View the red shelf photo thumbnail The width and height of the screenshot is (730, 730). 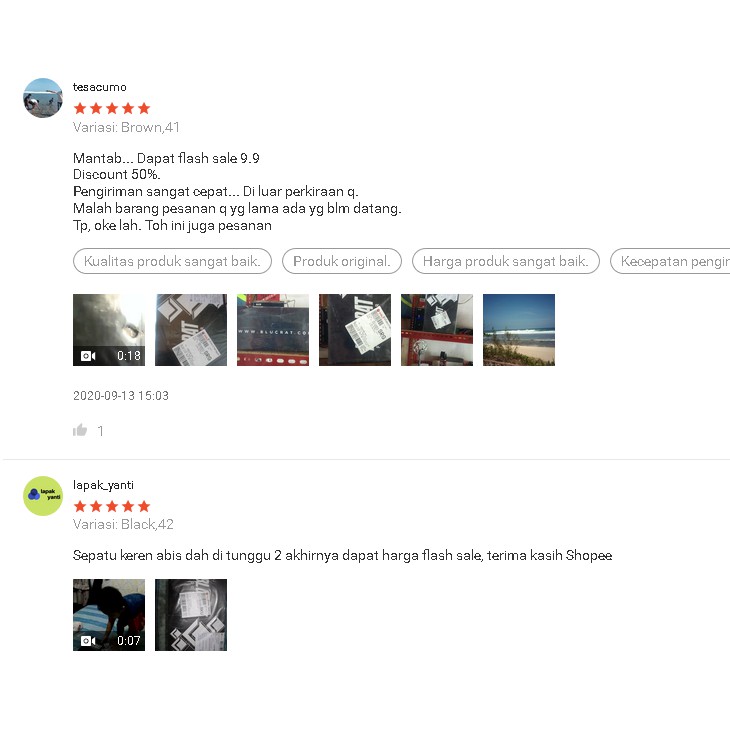coord(437,330)
